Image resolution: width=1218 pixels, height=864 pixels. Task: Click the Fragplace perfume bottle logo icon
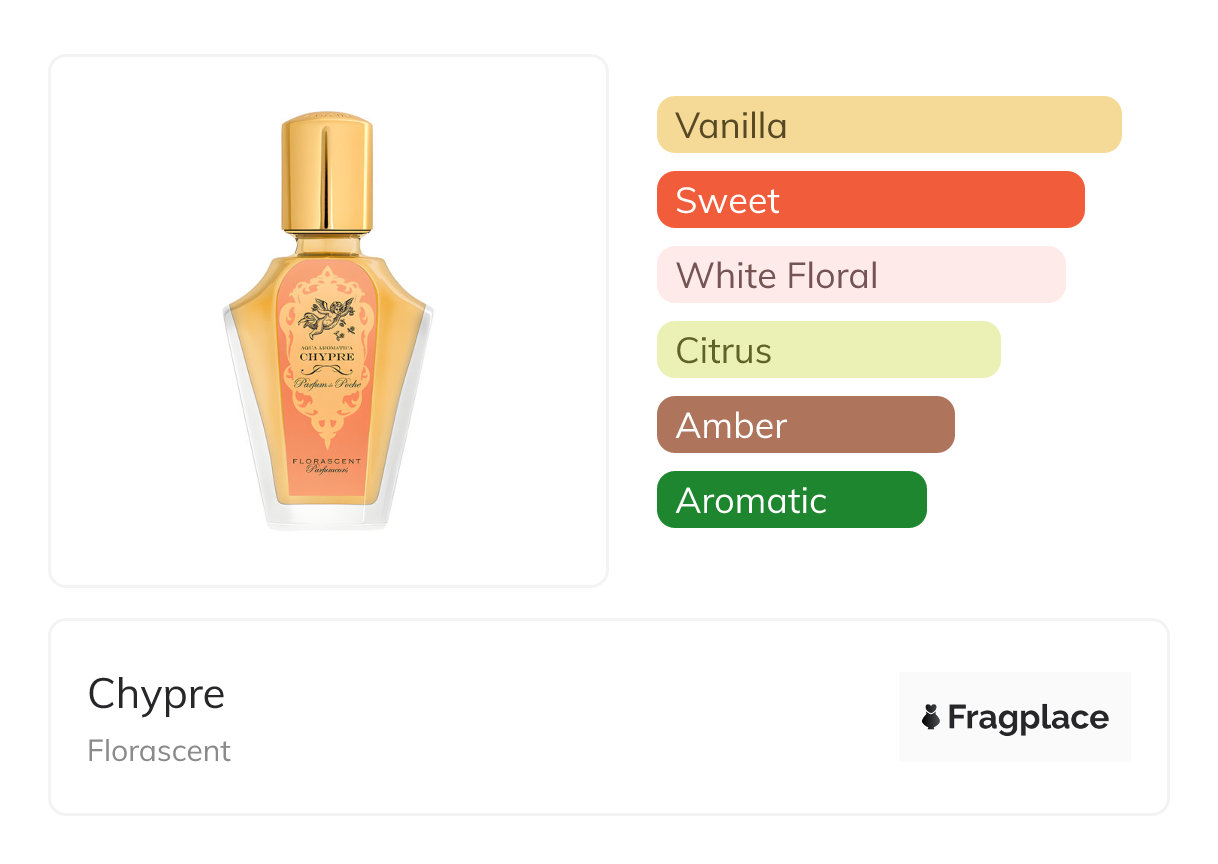pos(932,717)
